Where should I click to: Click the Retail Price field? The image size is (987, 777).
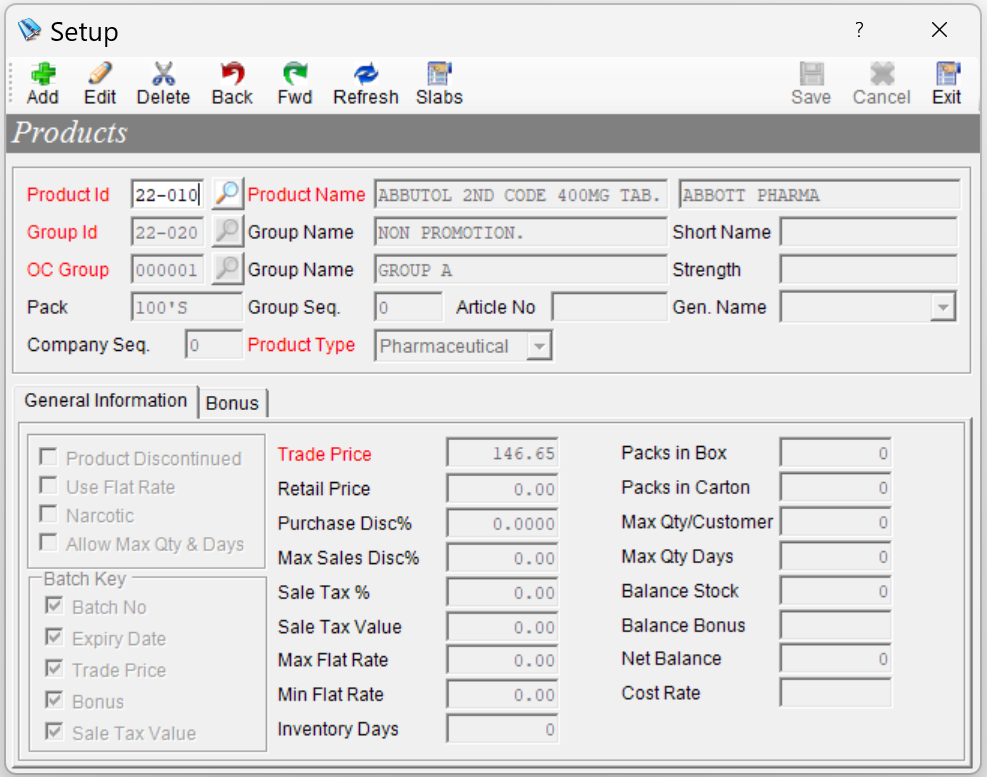(x=502, y=489)
